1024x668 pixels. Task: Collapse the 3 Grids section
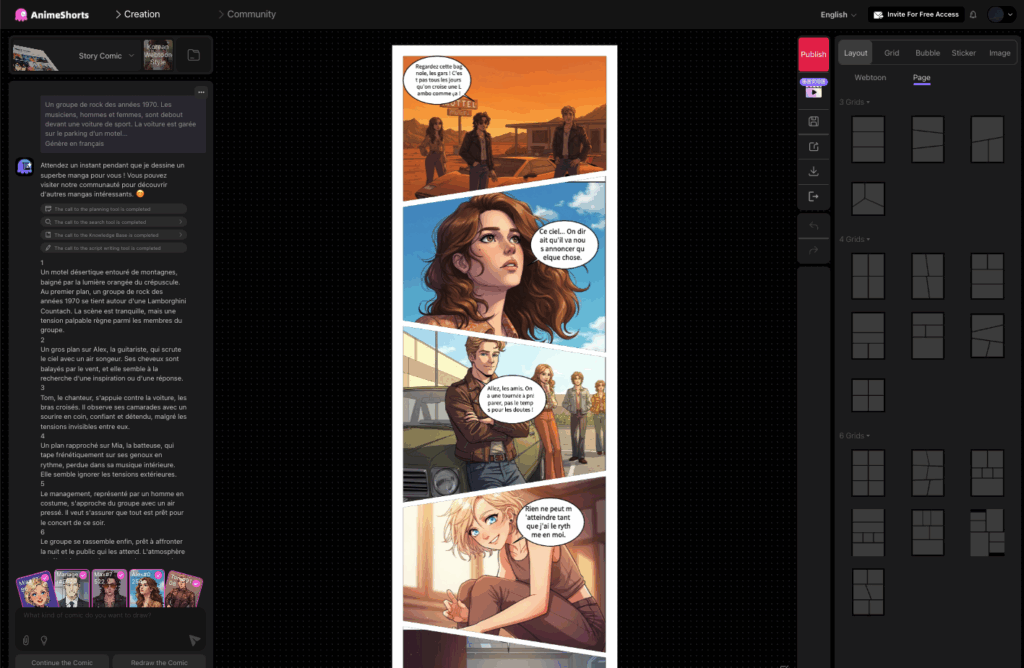[854, 102]
